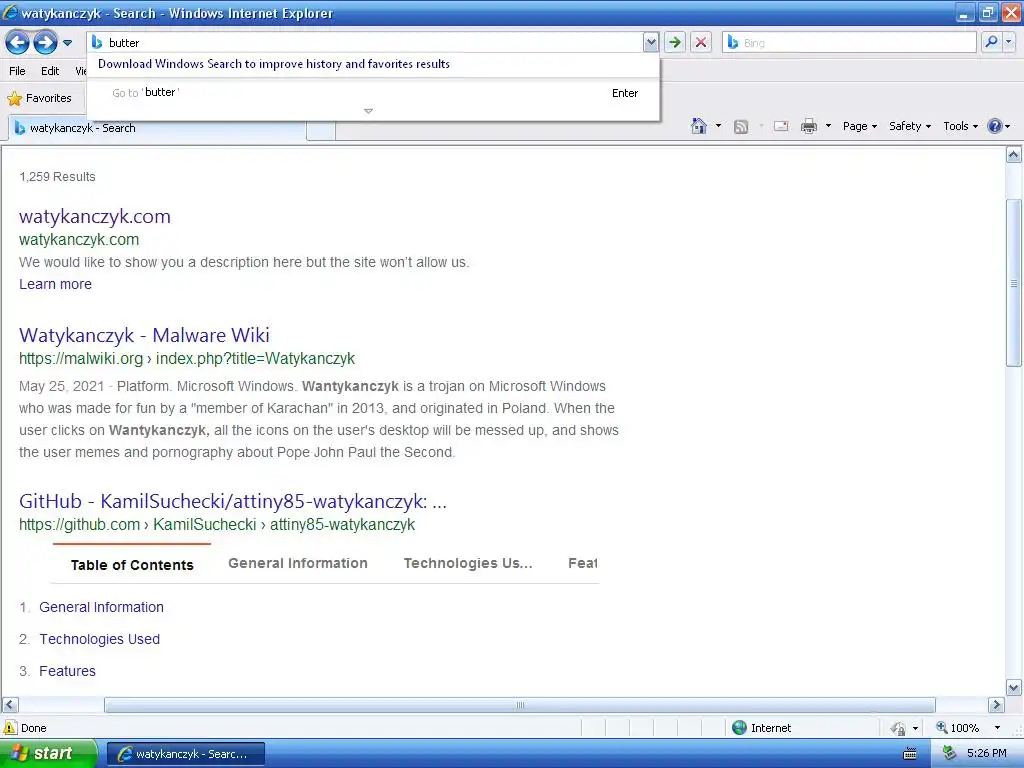The image size is (1024, 768).
Task: Click the green 'watykanczyk.com' URL text
Action: point(79,240)
